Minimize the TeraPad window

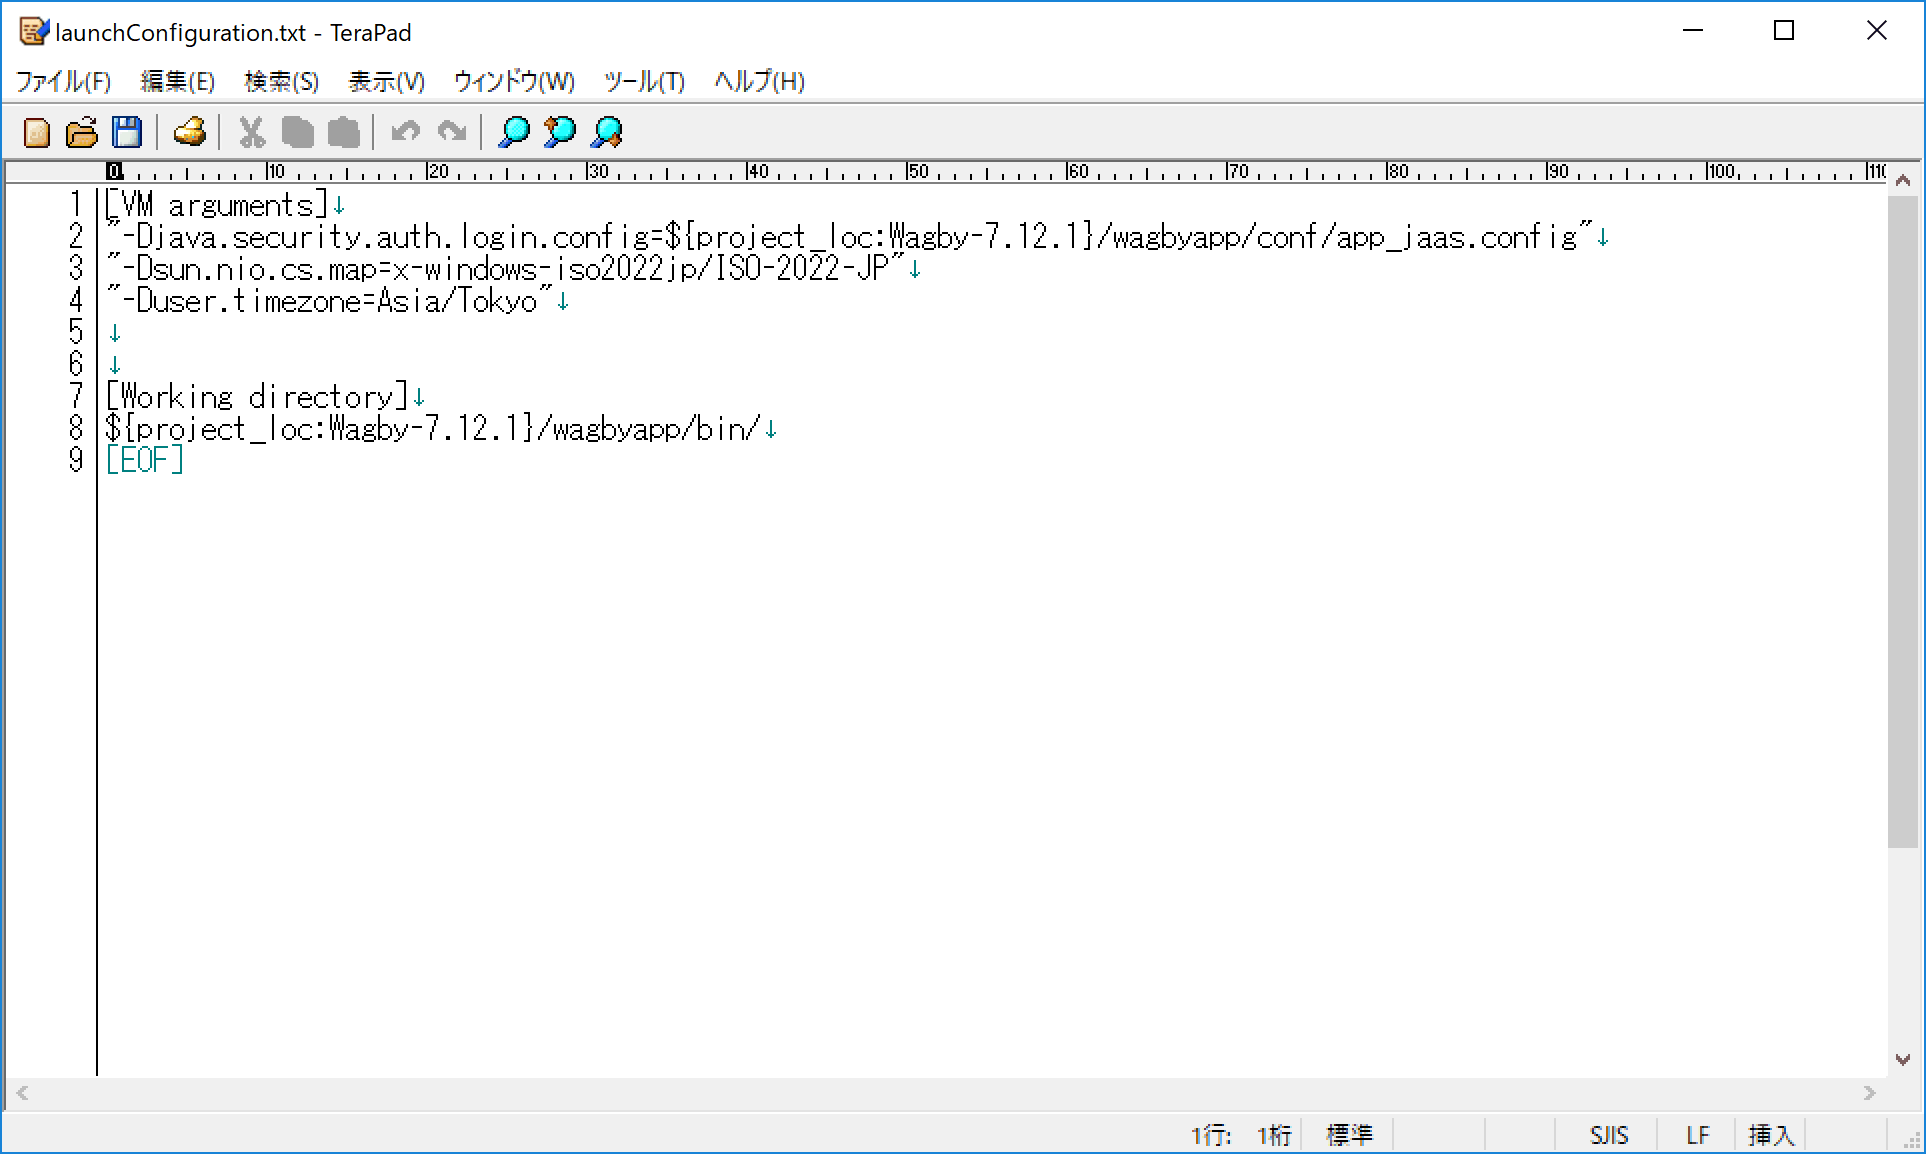[x=1693, y=31]
